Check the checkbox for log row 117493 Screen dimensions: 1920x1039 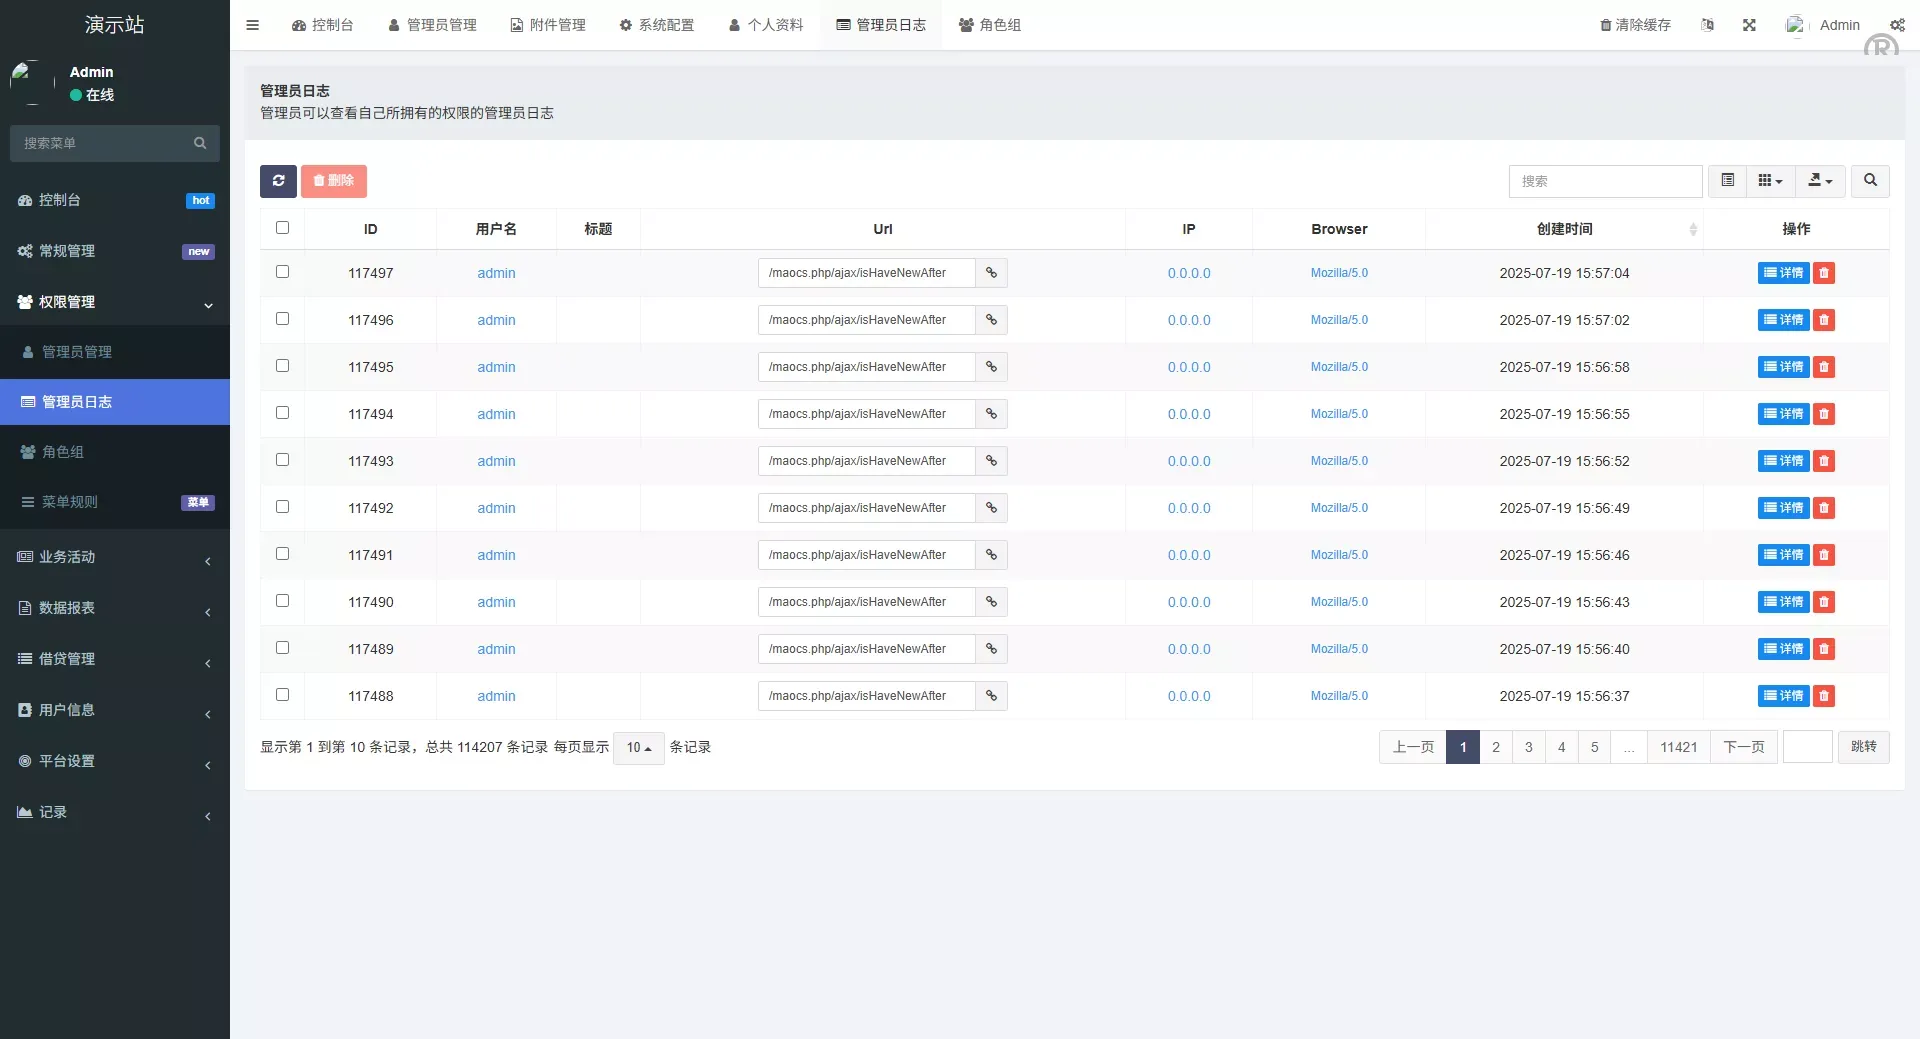click(x=282, y=460)
